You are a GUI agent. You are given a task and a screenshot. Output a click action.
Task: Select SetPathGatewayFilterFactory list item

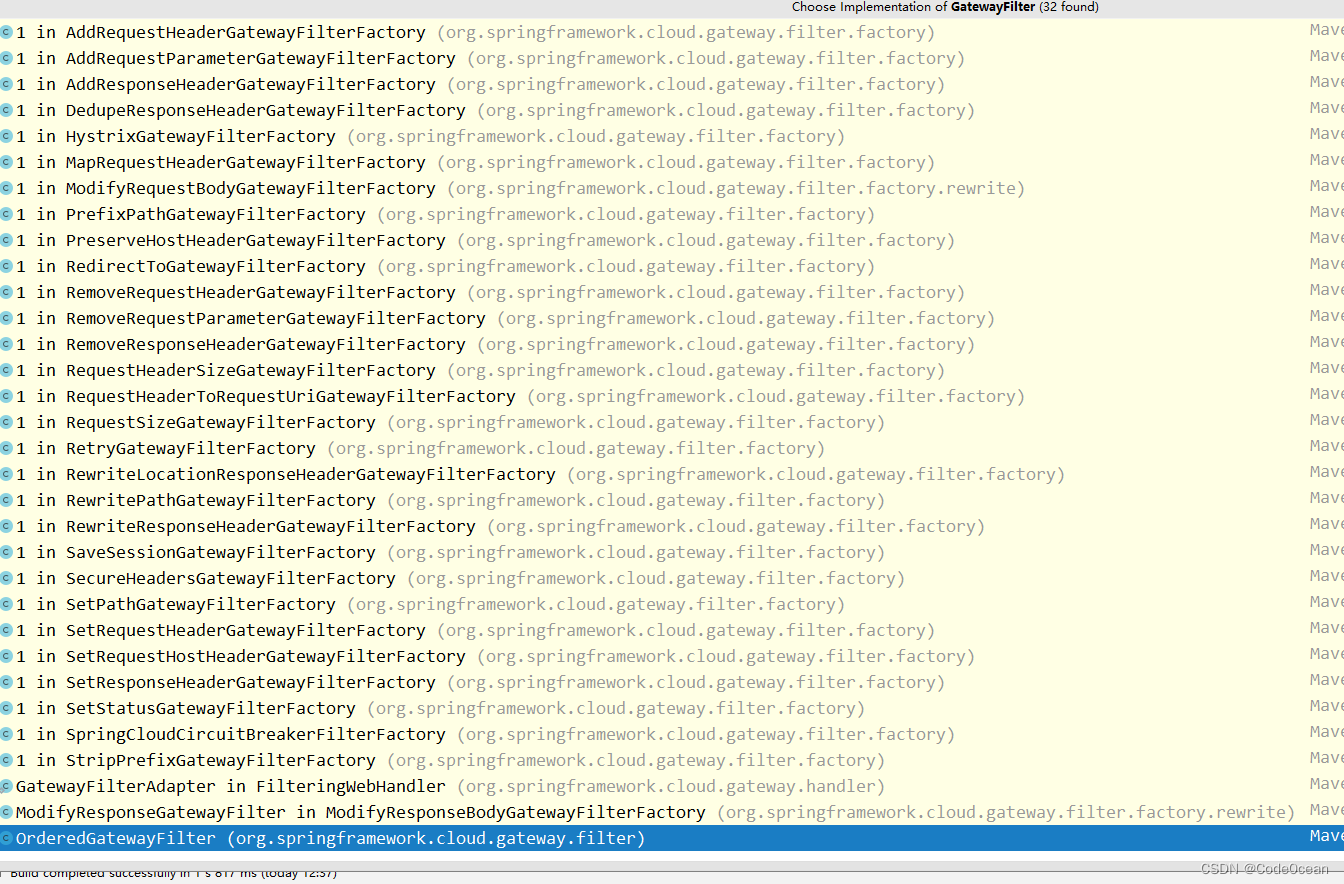[672, 604]
